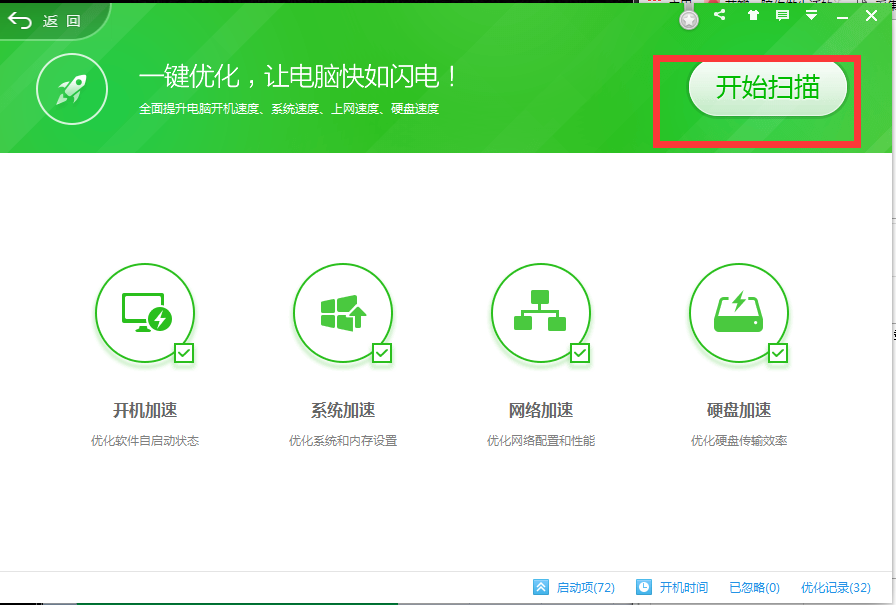Viewport: 896px width, 605px height.
Task: Click the 开机加速 title text
Action: 145,410
